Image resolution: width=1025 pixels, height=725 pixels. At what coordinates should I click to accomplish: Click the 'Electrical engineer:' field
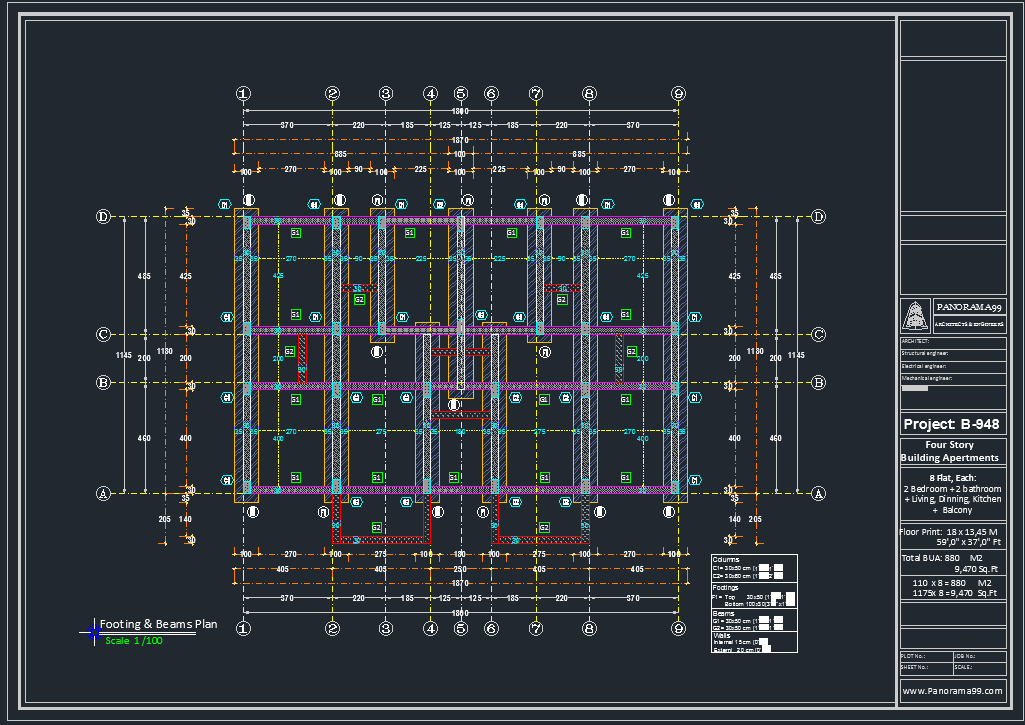click(x=953, y=366)
